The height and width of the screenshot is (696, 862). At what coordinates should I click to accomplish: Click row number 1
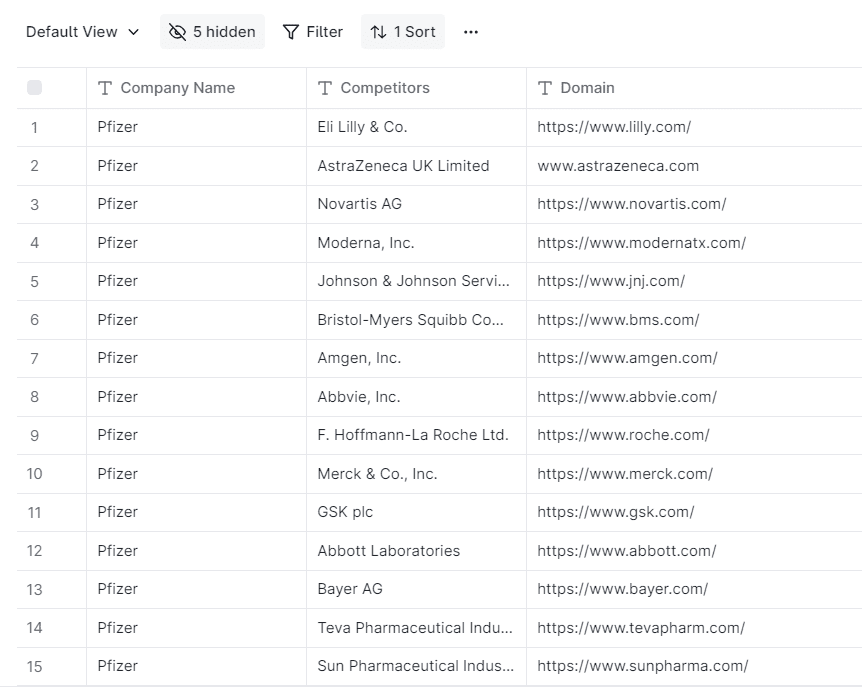click(35, 128)
